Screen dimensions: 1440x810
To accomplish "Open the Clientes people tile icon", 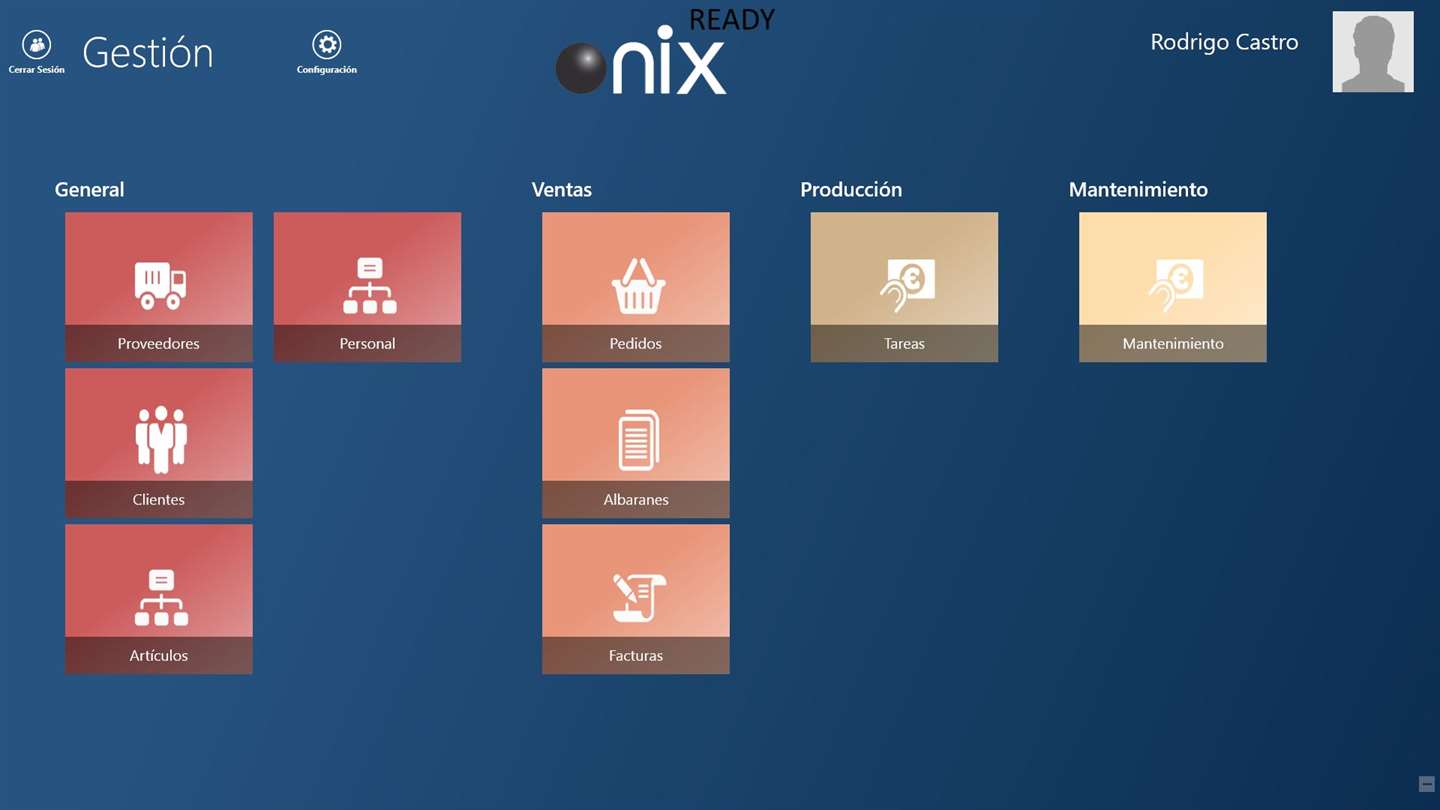I will tap(161, 439).
